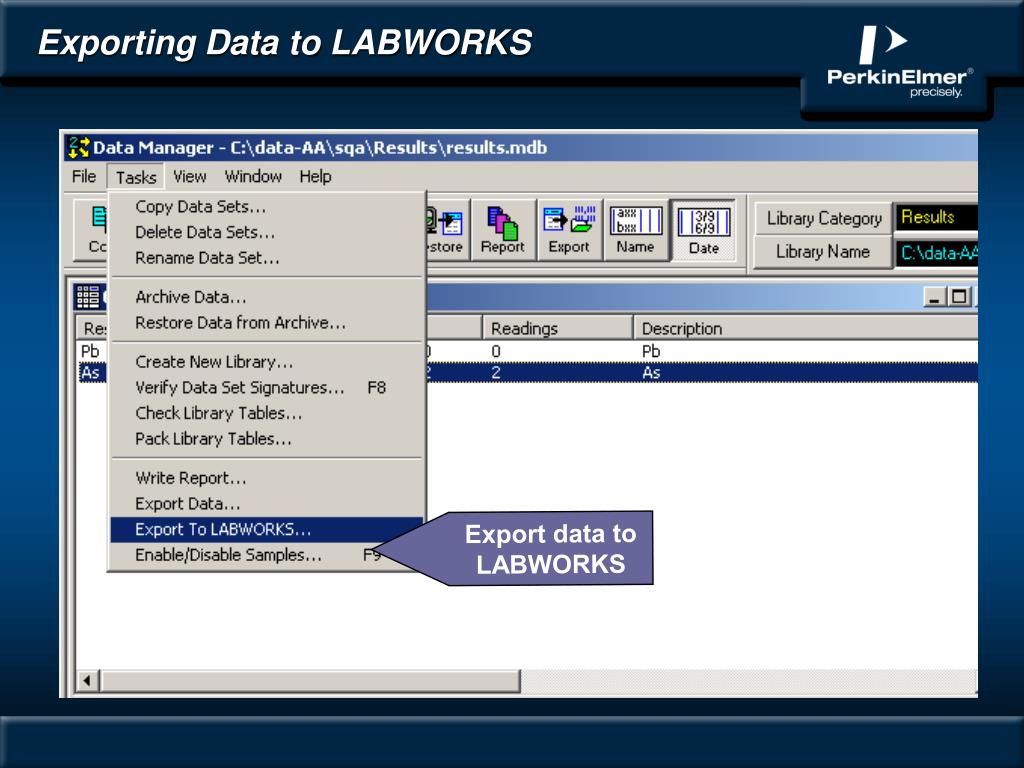The height and width of the screenshot is (768, 1024).
Task: Click the As description cell
Action: (651, 372)
